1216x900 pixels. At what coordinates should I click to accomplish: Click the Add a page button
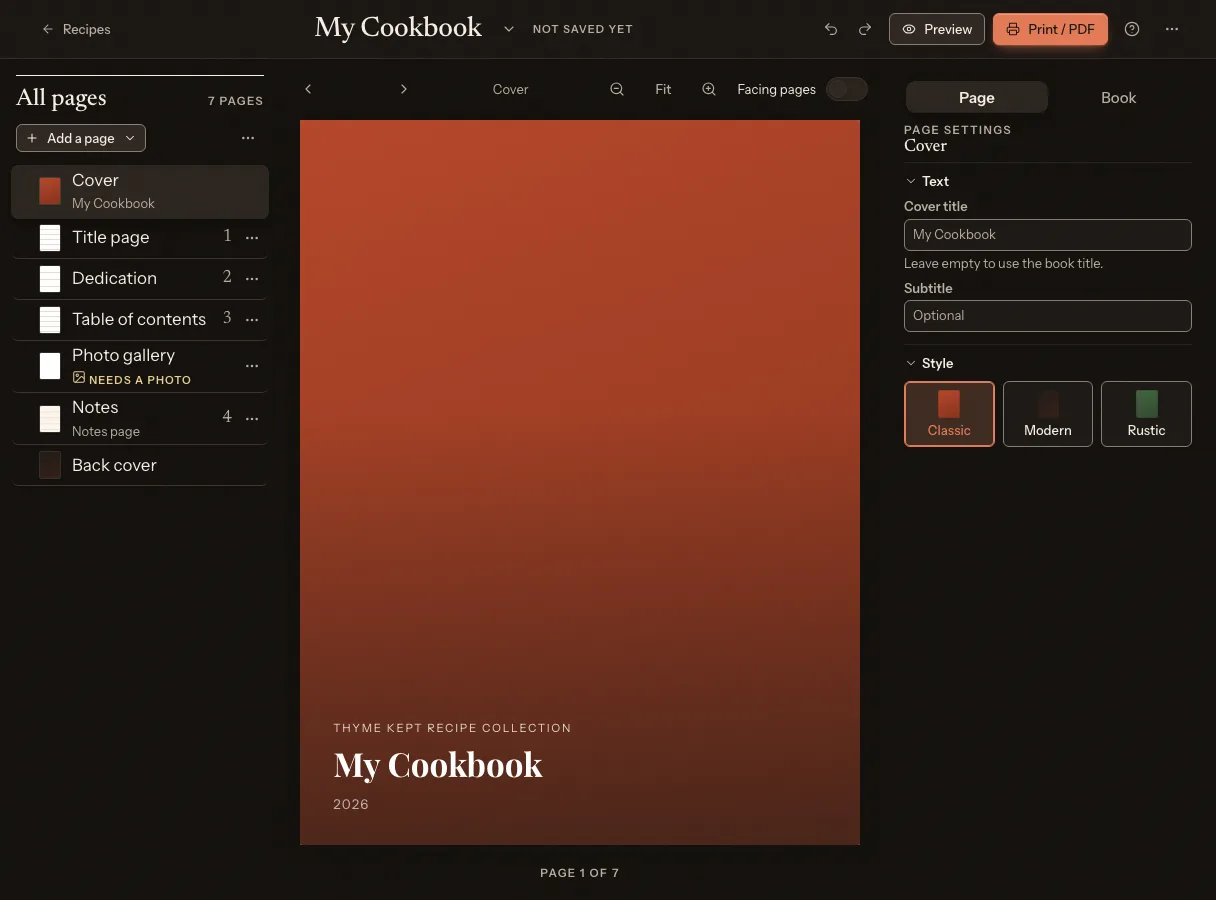[81, 138]
